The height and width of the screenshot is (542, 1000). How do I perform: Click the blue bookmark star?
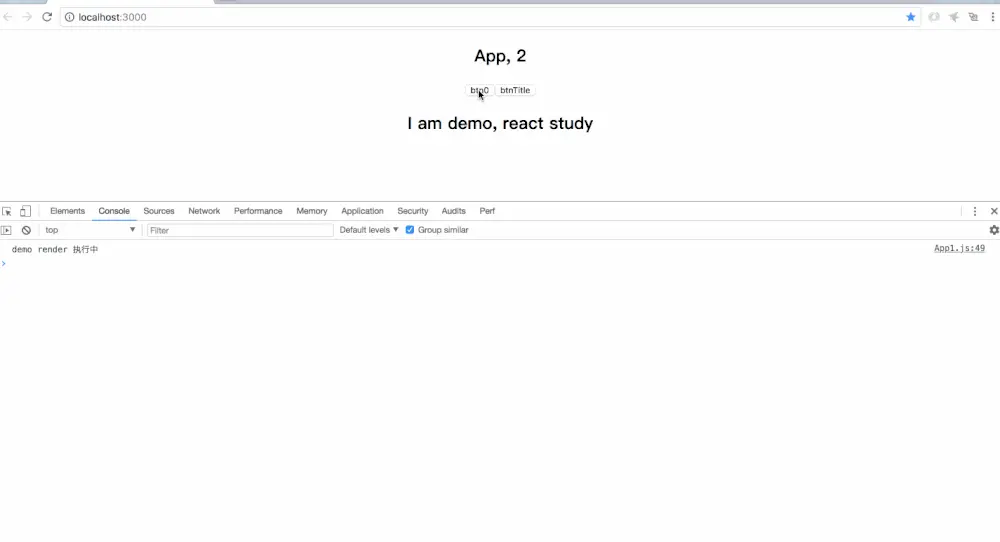911,17
